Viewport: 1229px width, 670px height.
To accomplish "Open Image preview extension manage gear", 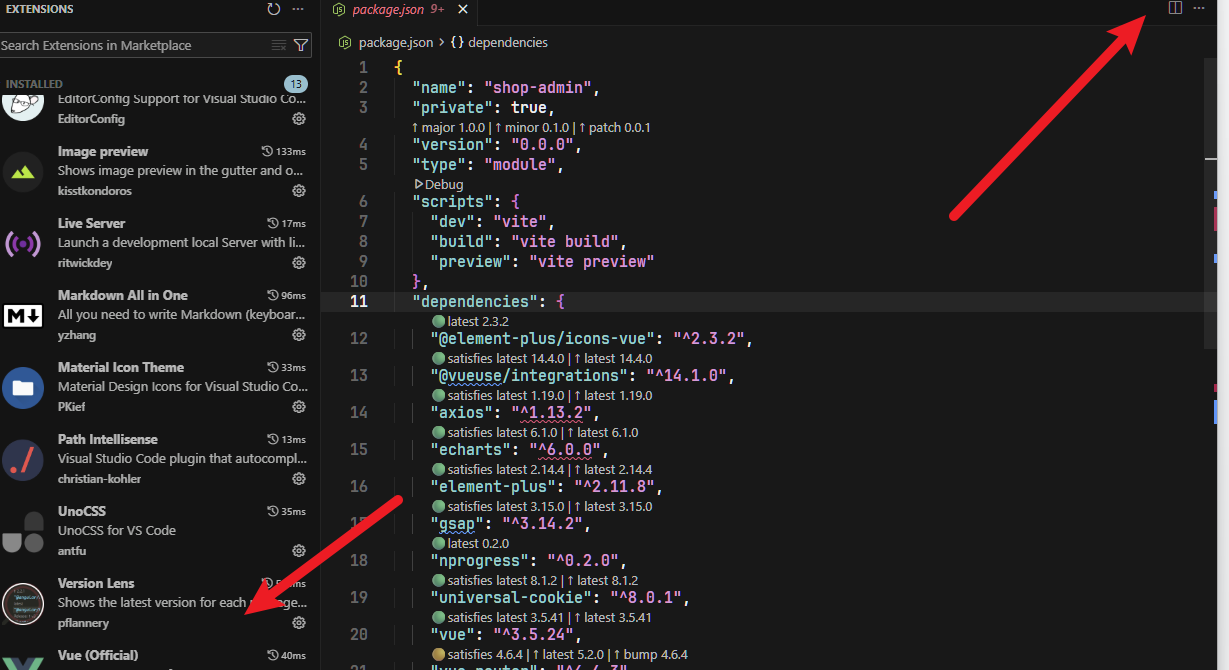I will (298, 191).
